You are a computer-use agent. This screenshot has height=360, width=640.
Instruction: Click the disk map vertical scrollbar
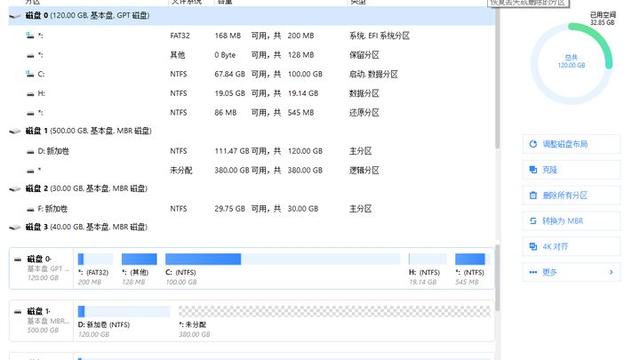coord(497,278)
